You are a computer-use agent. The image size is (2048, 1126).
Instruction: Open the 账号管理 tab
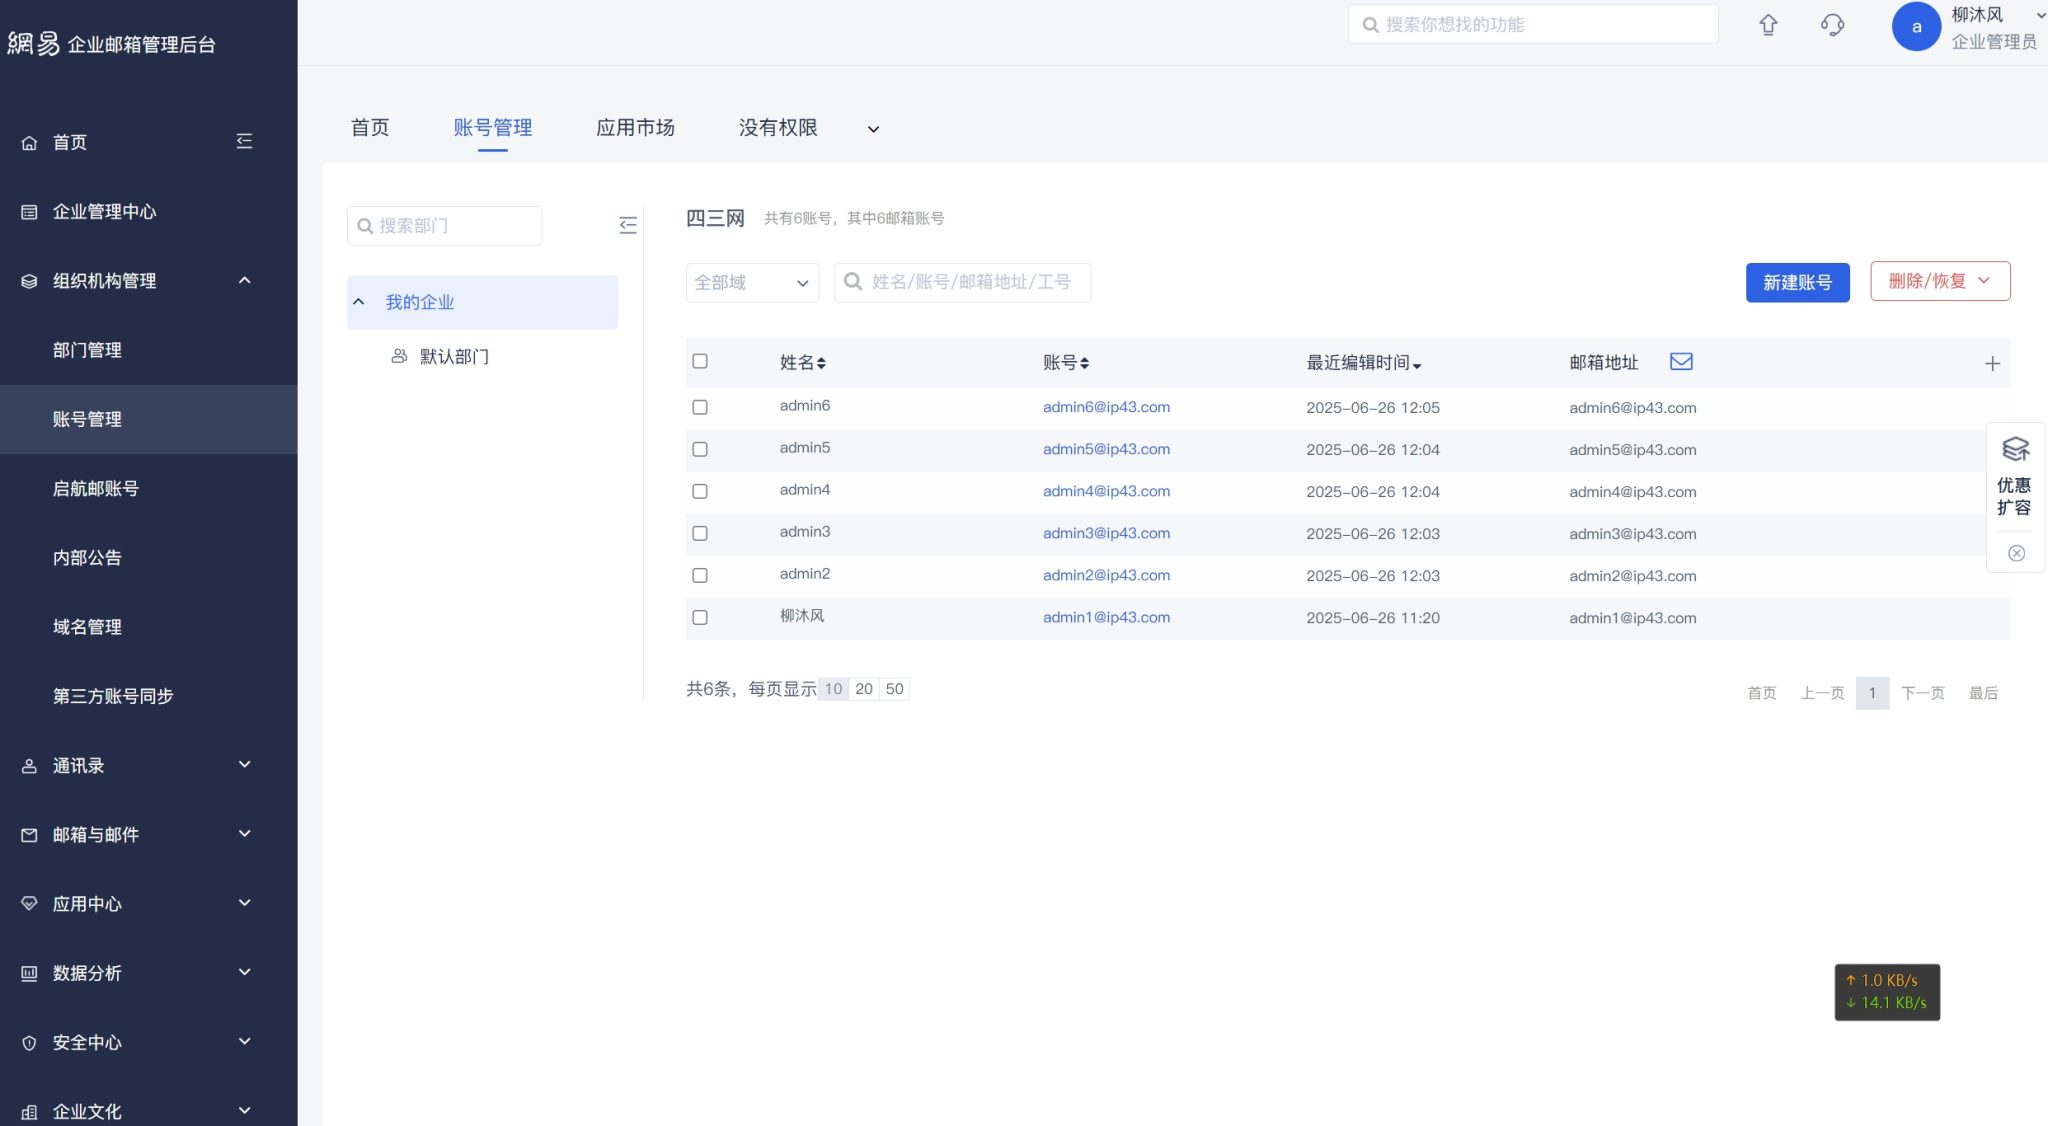[494, 127]
